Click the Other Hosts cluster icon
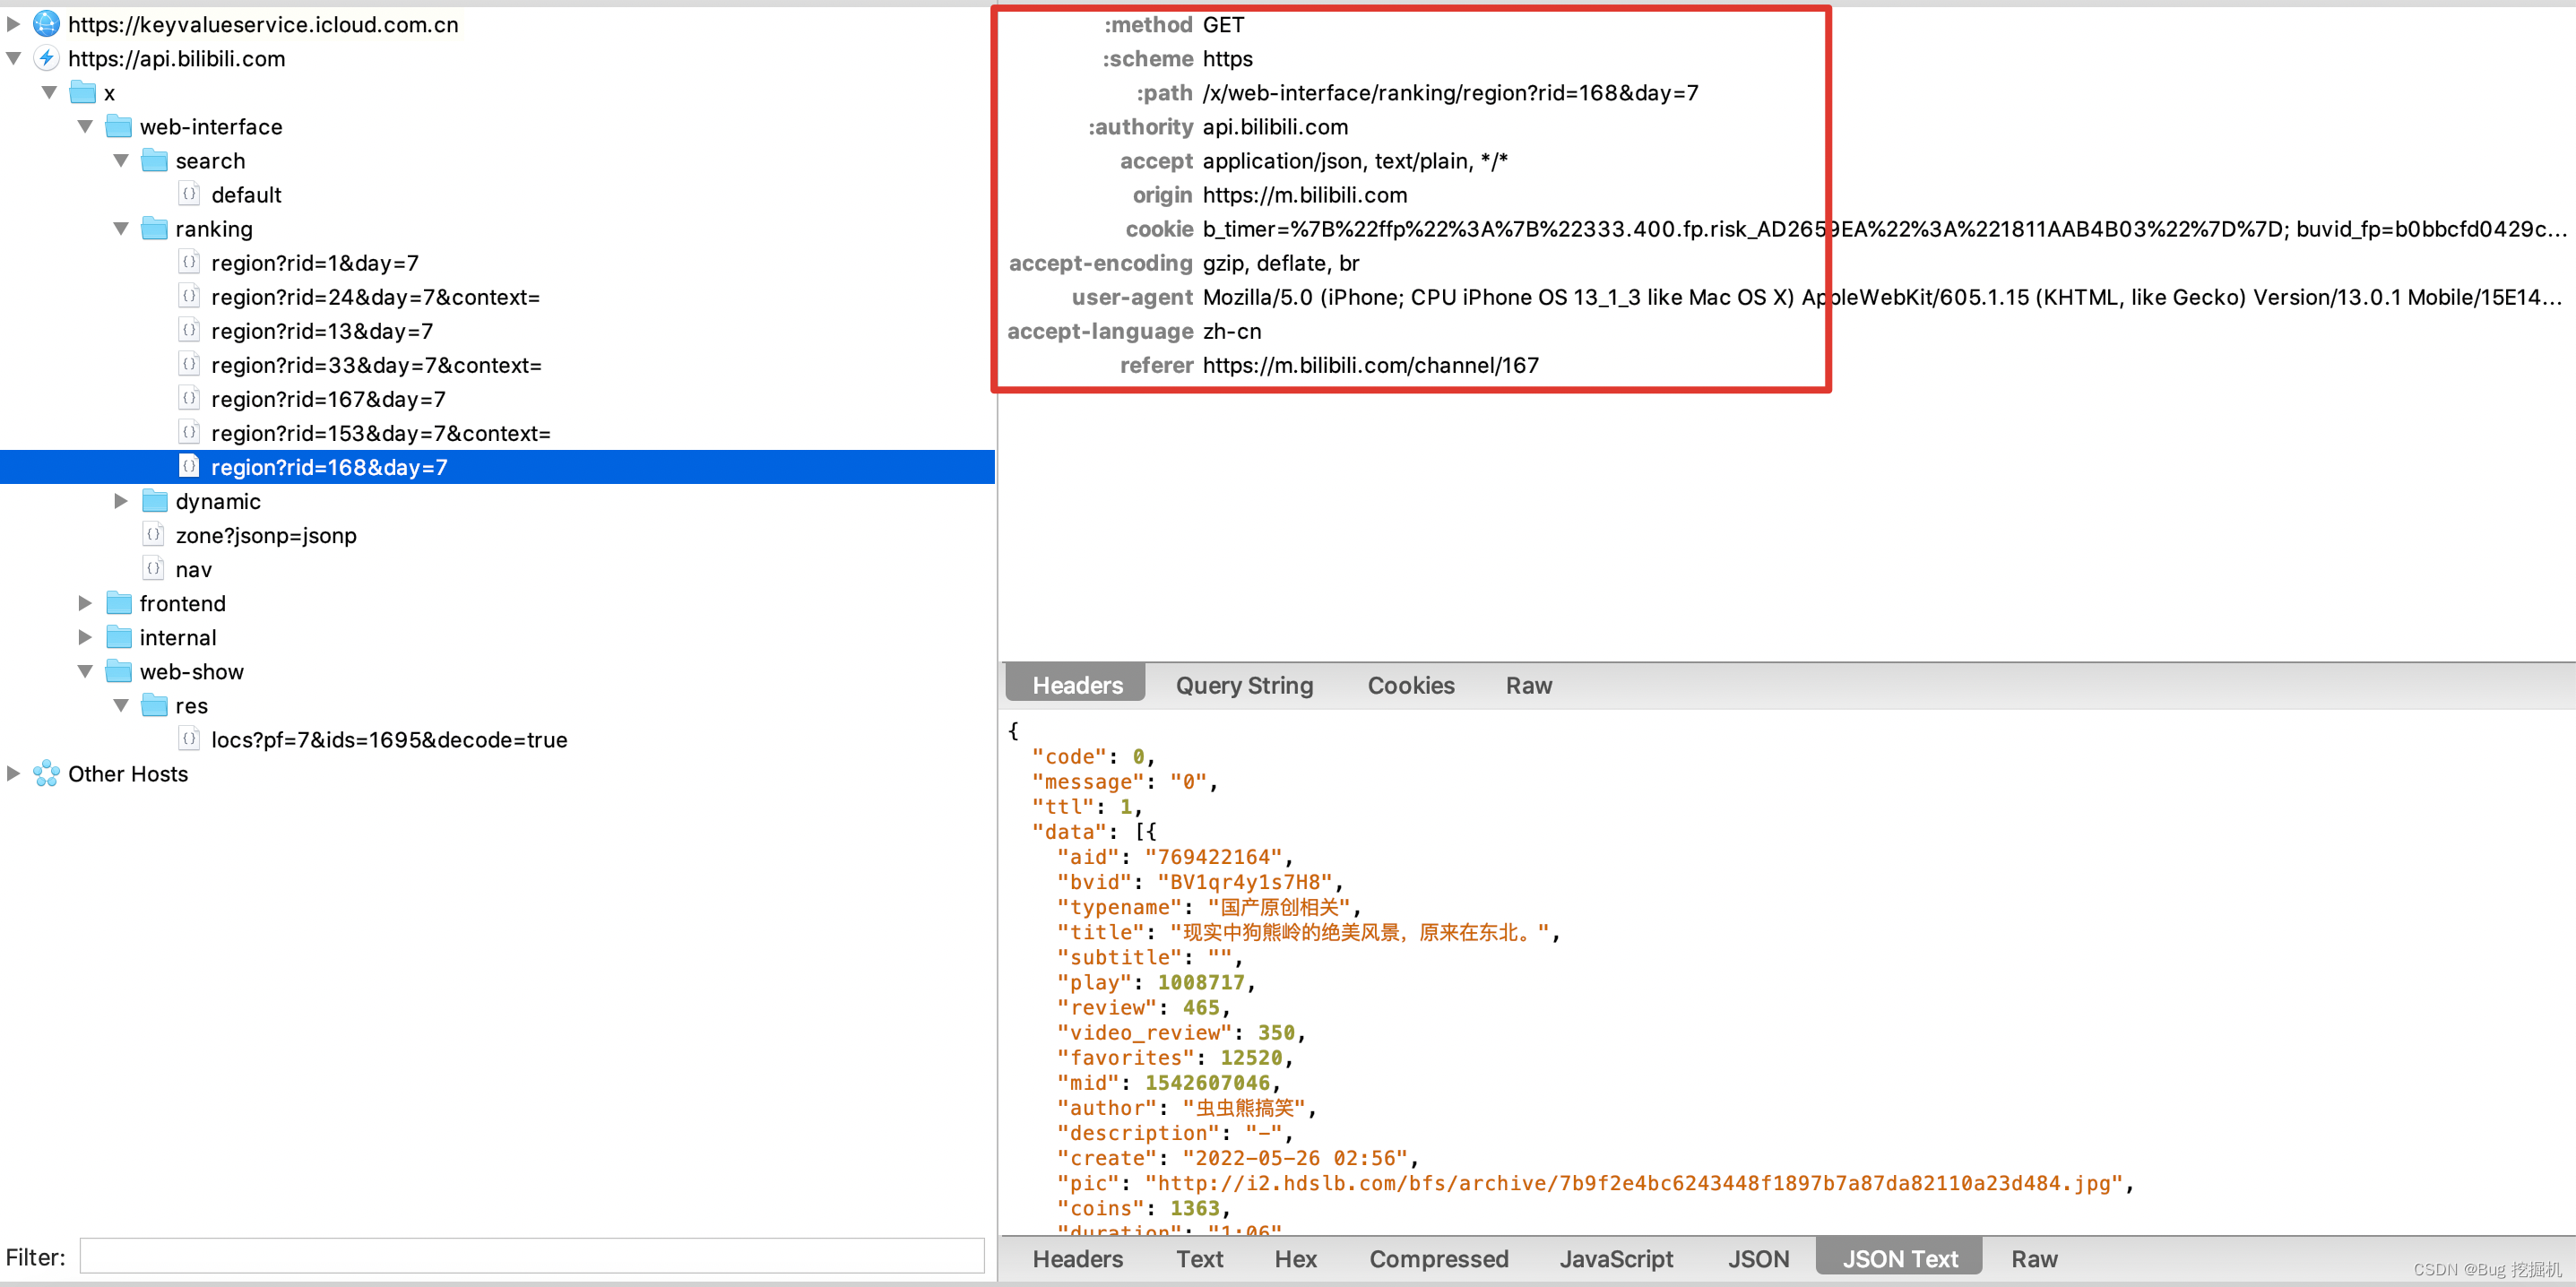Image resolution: width=2576 pixels, height=1287 pixels. click(x=46, y=773)
